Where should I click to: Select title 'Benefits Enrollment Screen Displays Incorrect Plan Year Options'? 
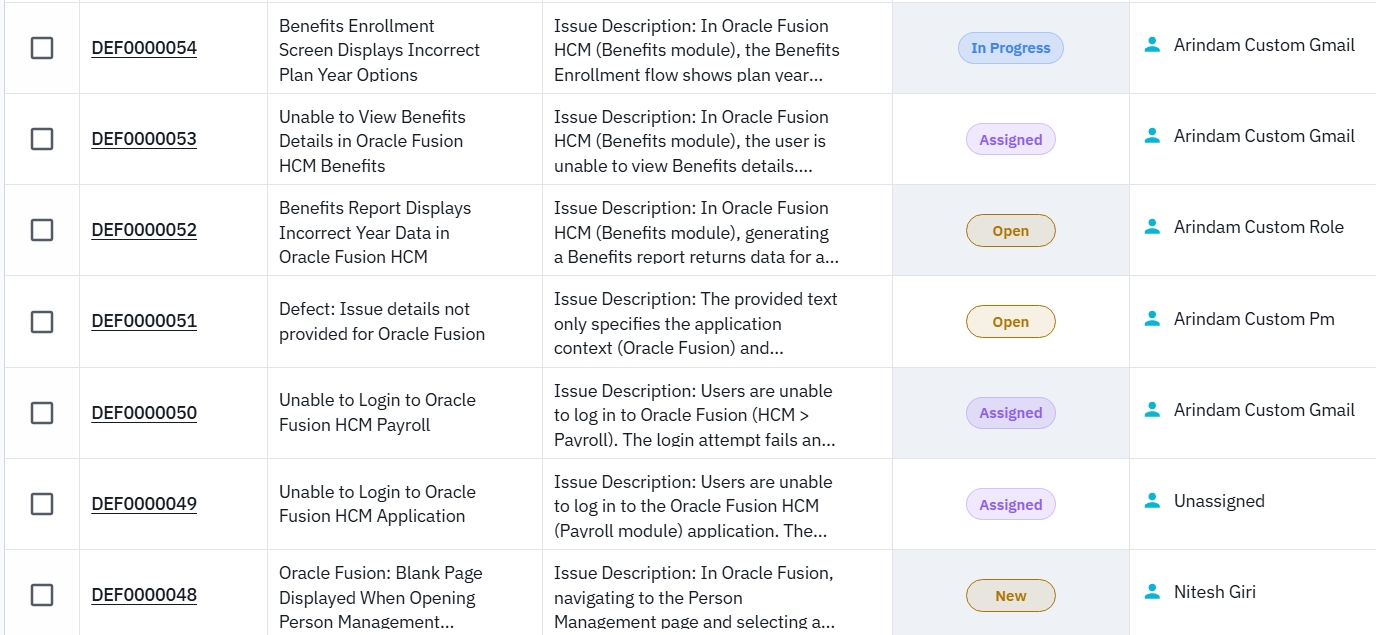click(x=379, y=50)
